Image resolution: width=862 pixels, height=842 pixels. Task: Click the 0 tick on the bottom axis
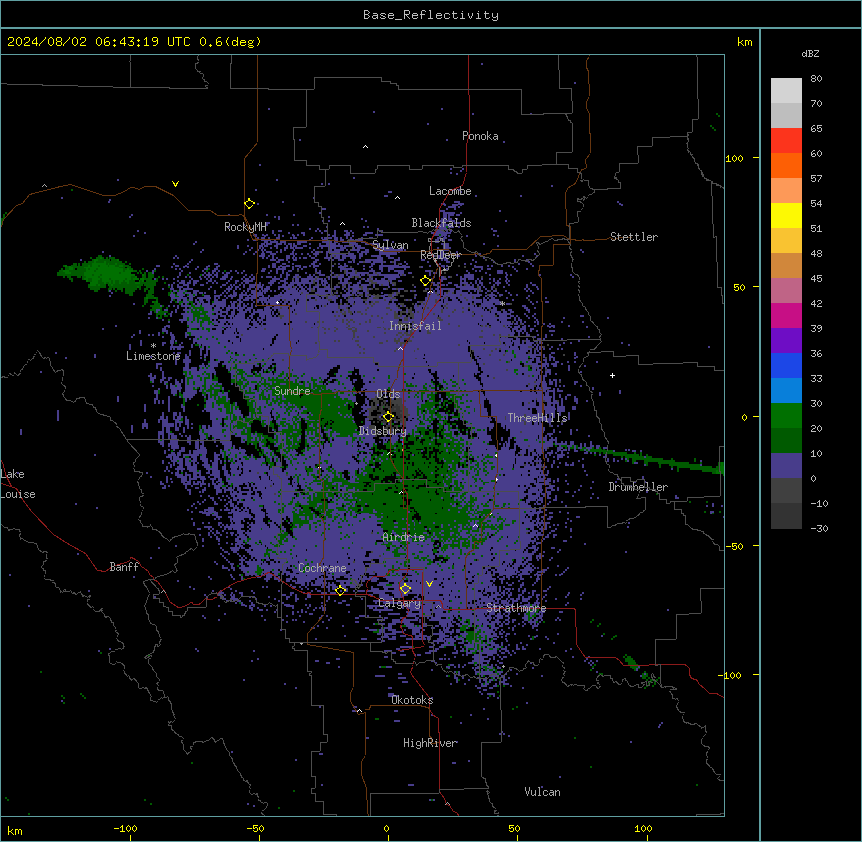386,828
